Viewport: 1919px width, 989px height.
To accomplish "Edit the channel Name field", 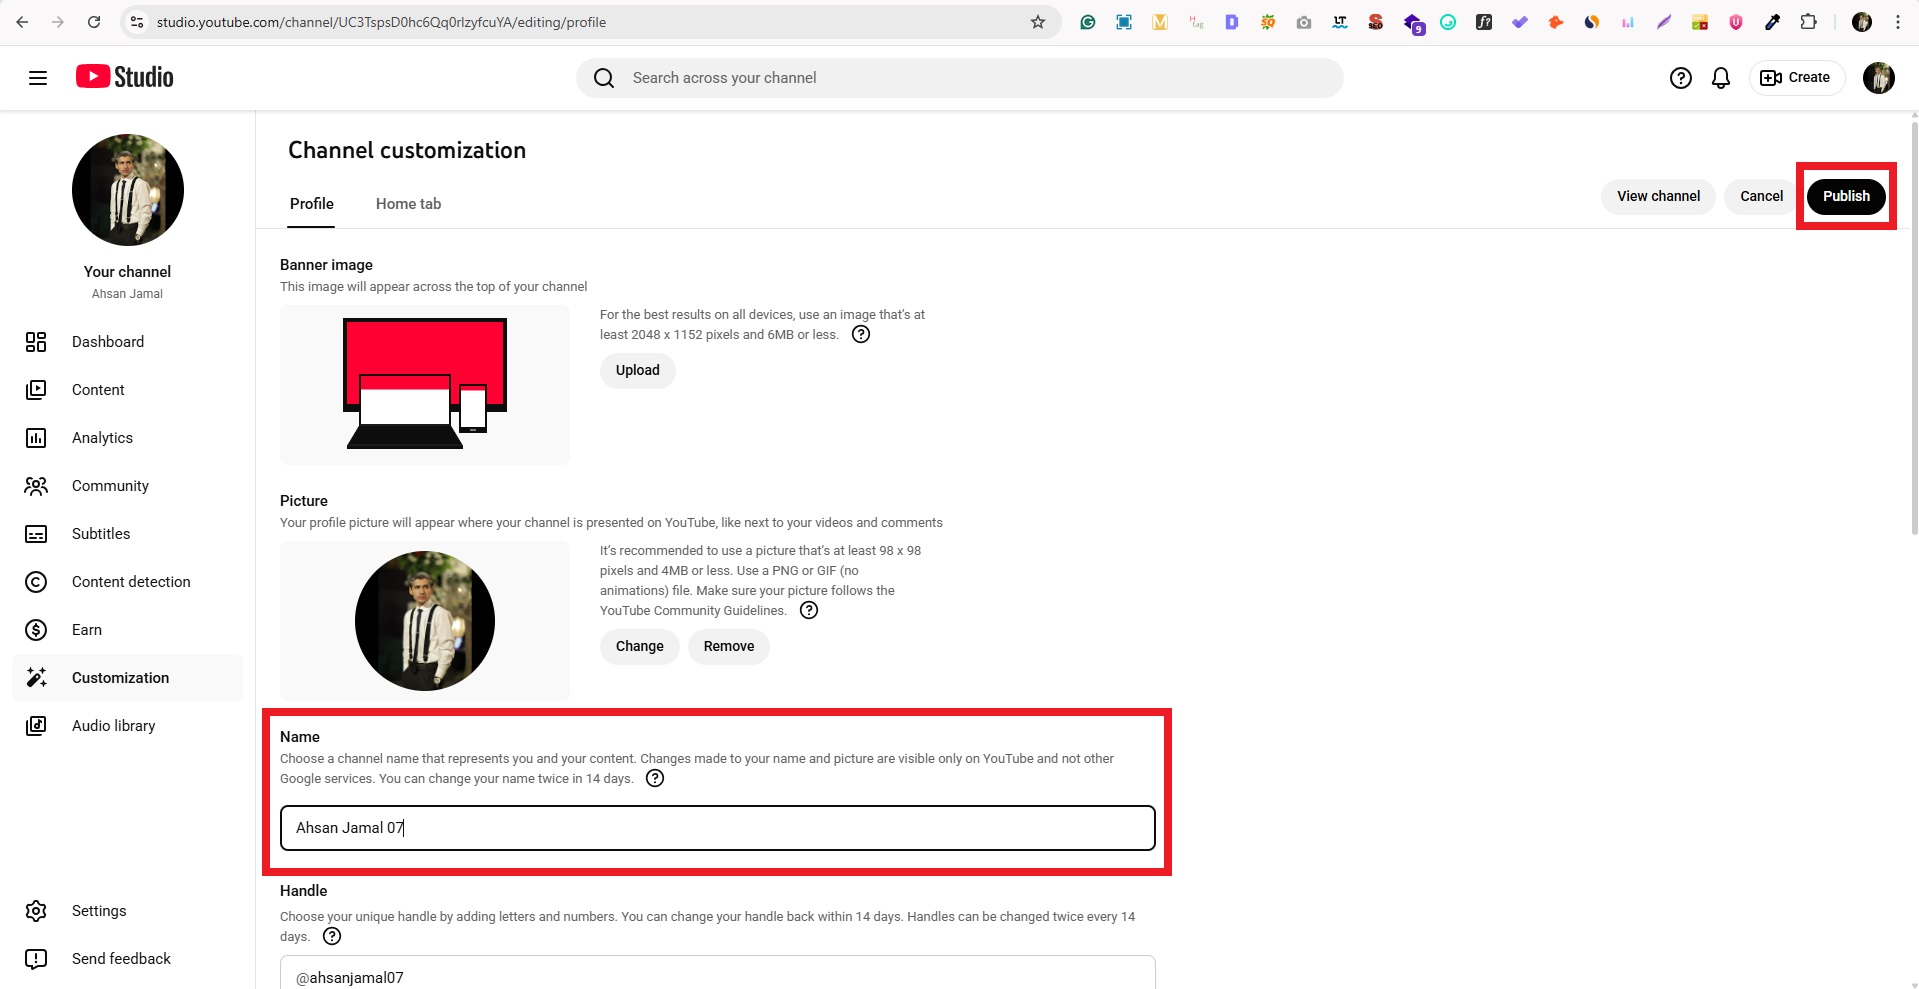I will pyautogui.click(x=716, y=828).
